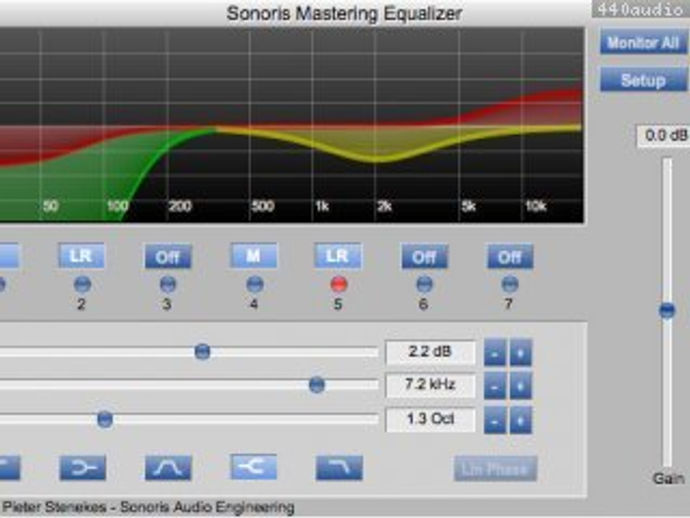Click the 7.2 kHz frequency value field
690x518 pixels.
click(430, 385)
